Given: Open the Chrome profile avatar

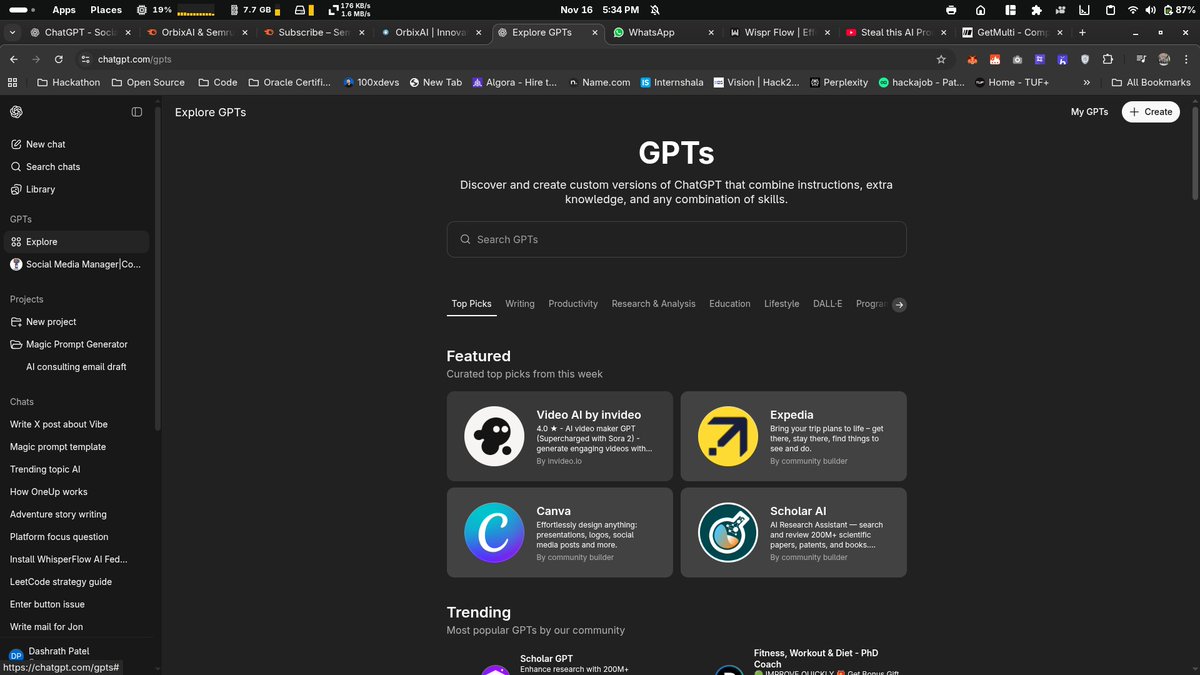Looking at the screenshot, I should coord(1164,59).
